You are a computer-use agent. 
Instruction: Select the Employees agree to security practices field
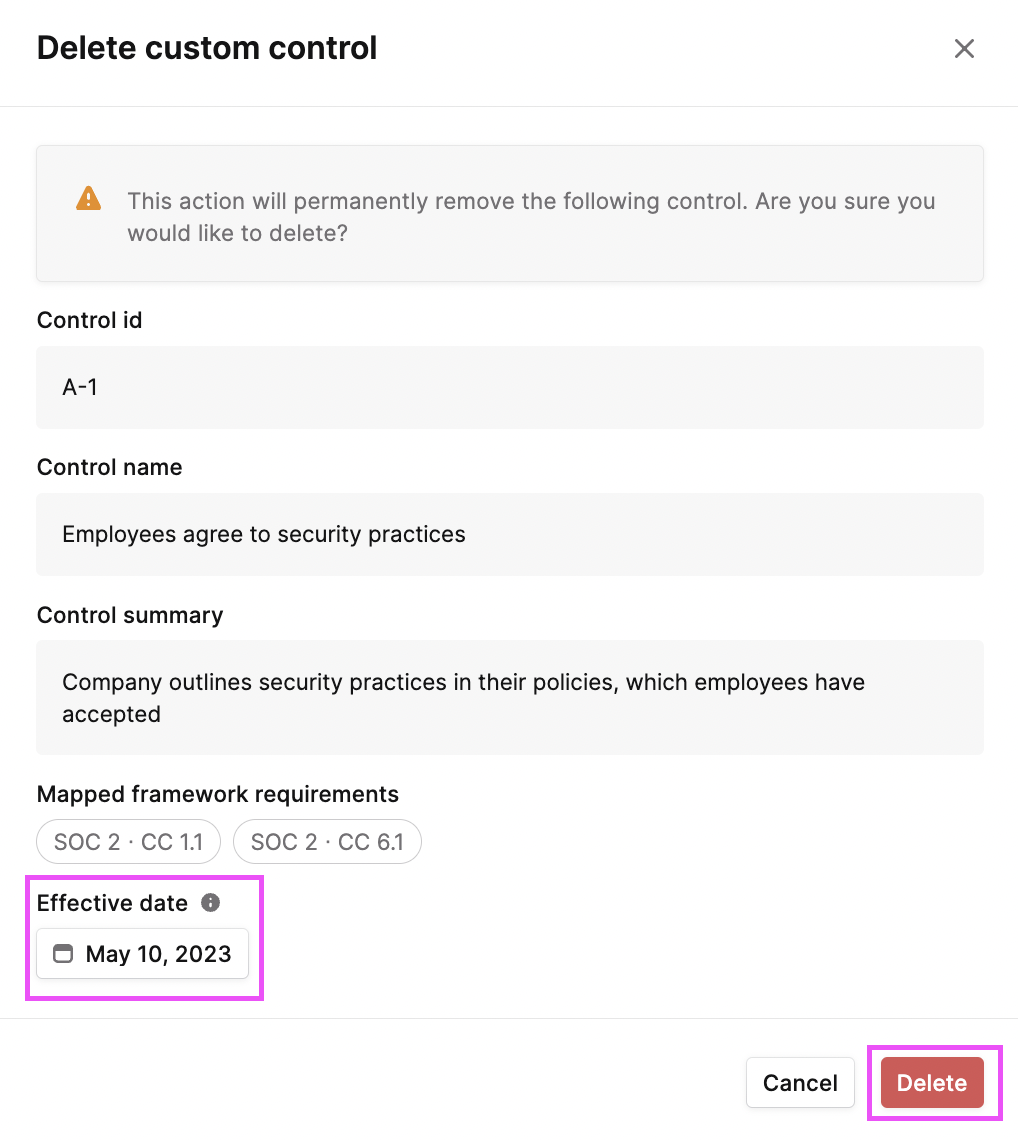[510, 534]
